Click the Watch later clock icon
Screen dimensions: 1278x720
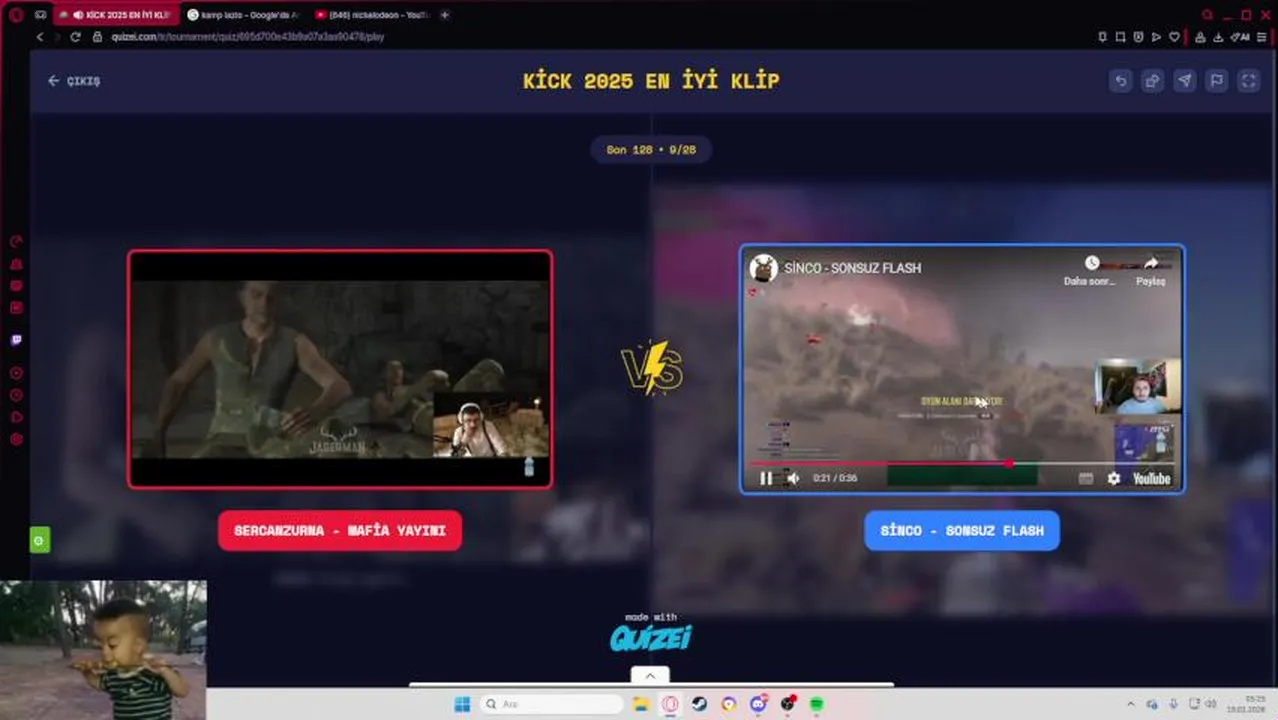[1092, 263]
